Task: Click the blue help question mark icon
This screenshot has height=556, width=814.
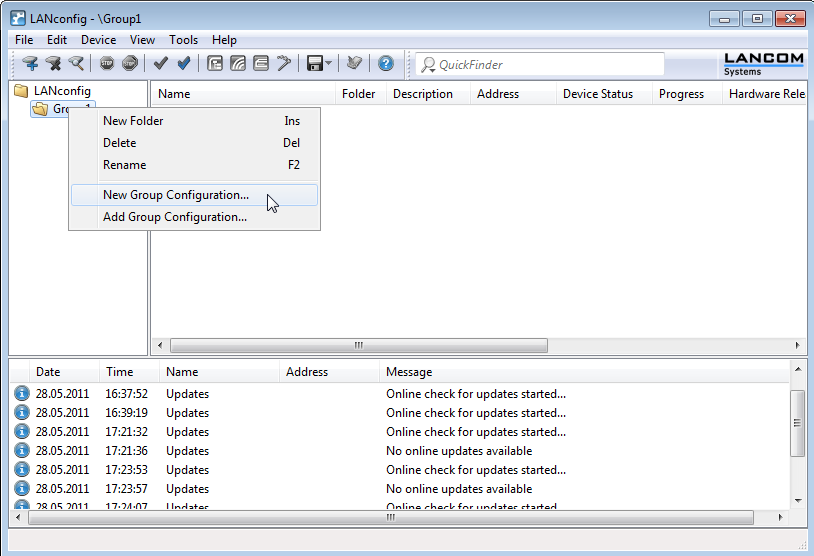Action: 386,64
